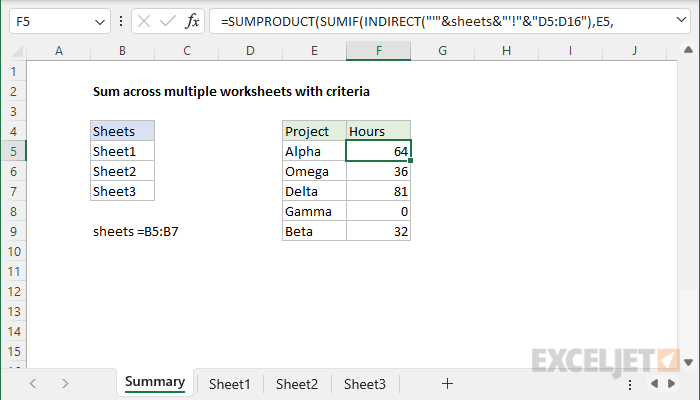The height and width of the screenshot is (400, 700).
Task: Select column E header
Action: coord(314,51)
